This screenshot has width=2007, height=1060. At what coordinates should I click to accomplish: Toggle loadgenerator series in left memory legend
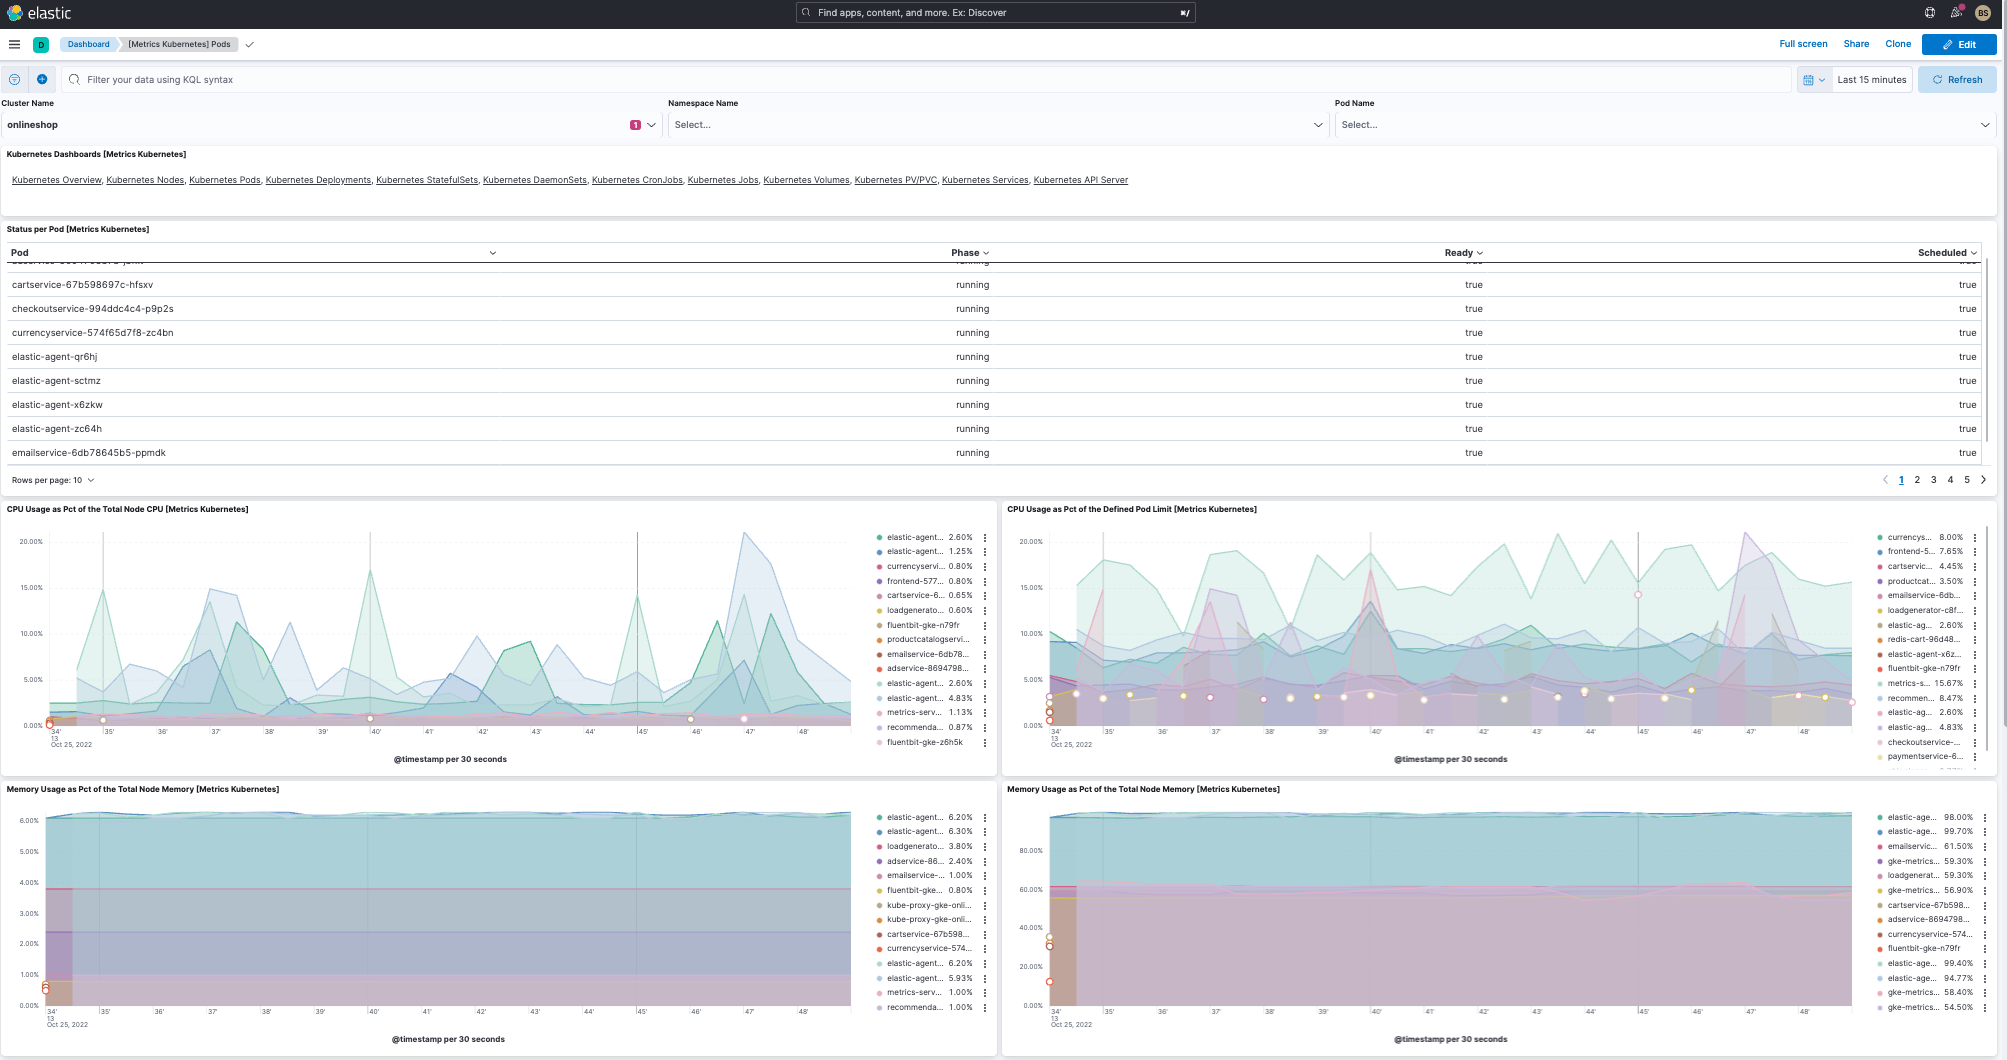point(915,846)
